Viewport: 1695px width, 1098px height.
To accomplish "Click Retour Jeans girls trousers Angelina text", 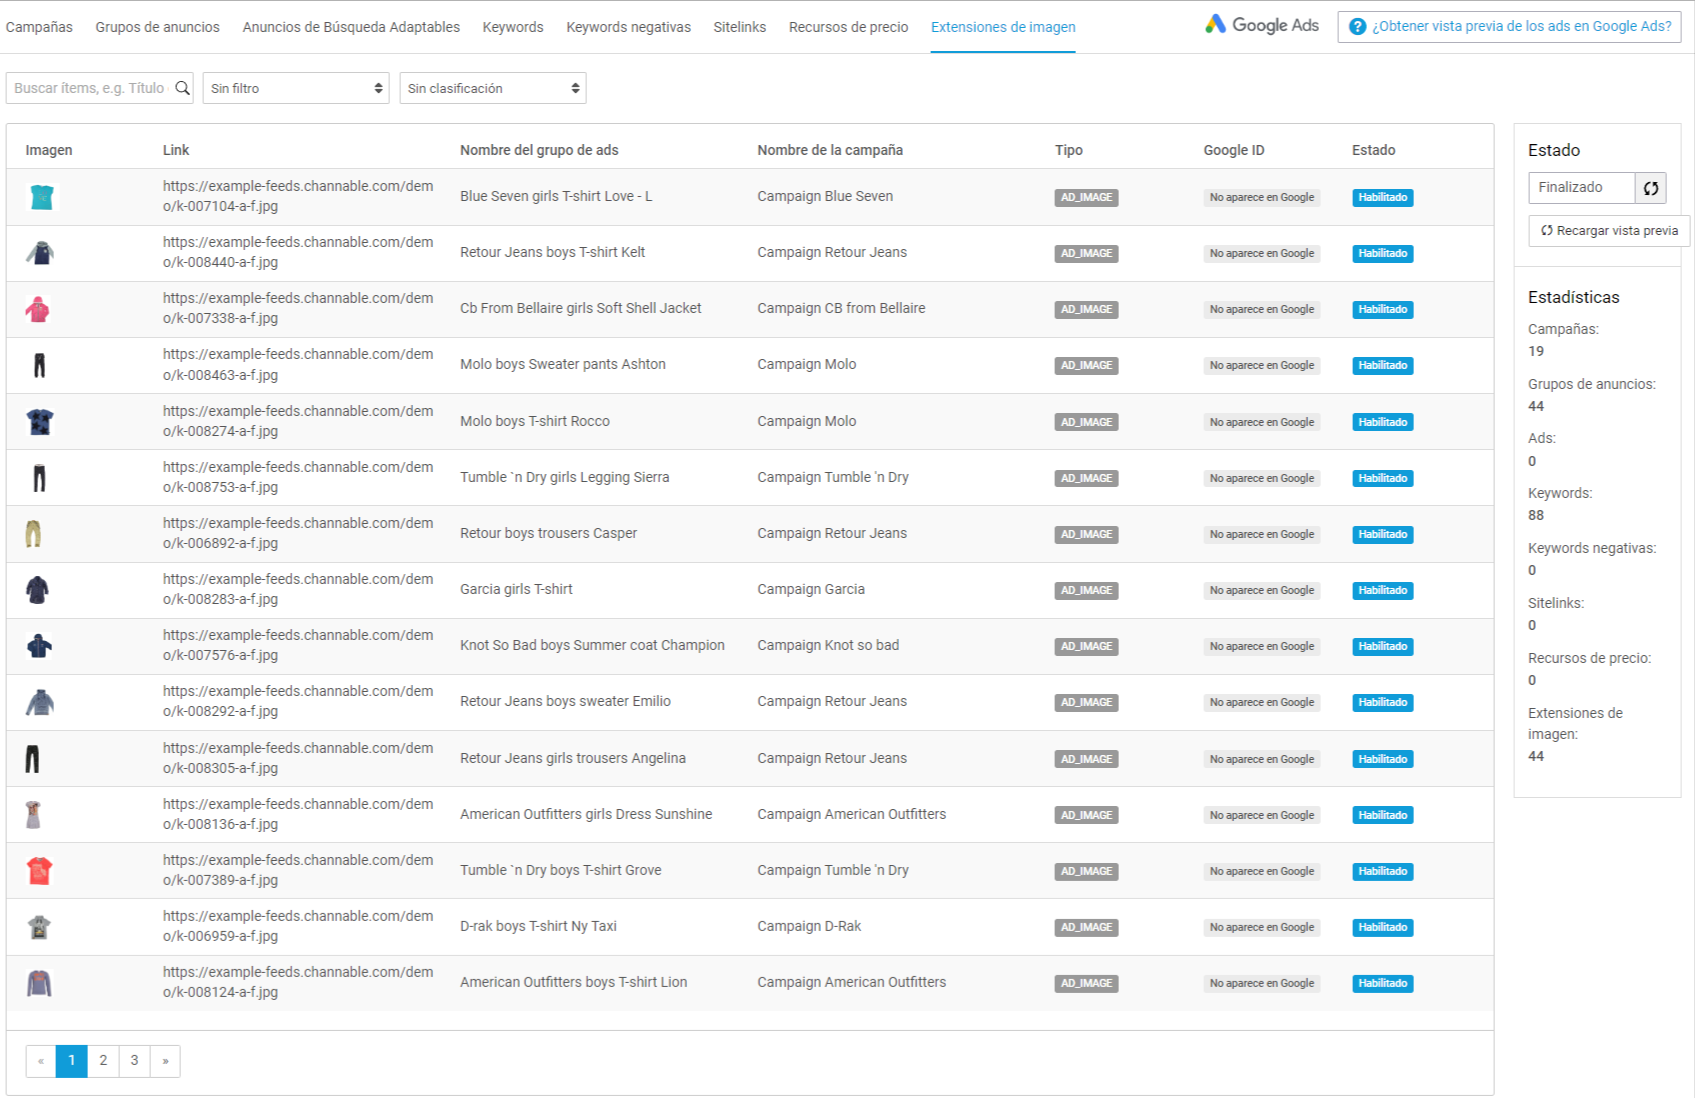I will [x=573, y=758].
